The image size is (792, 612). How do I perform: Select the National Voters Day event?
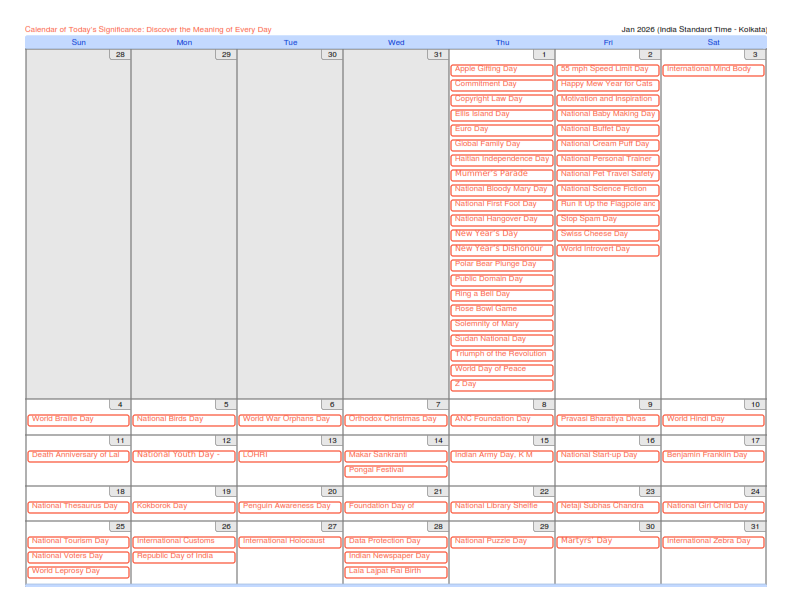point(78,556)
